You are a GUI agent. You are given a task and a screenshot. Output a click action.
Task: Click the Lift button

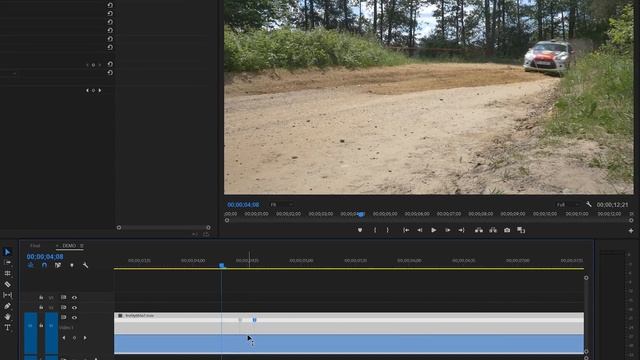[x=479, y=230]
